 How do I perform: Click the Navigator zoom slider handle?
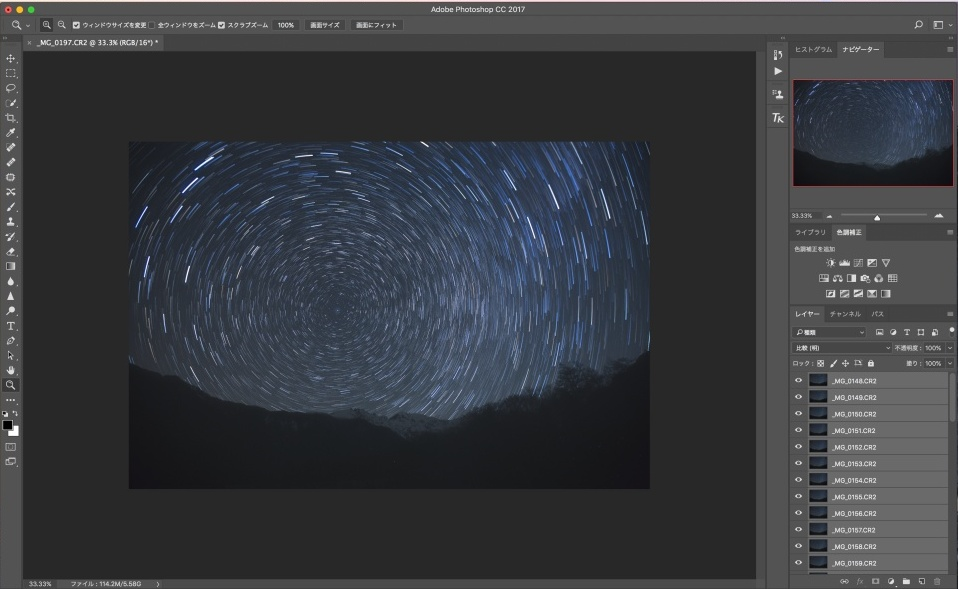(877, 218)
